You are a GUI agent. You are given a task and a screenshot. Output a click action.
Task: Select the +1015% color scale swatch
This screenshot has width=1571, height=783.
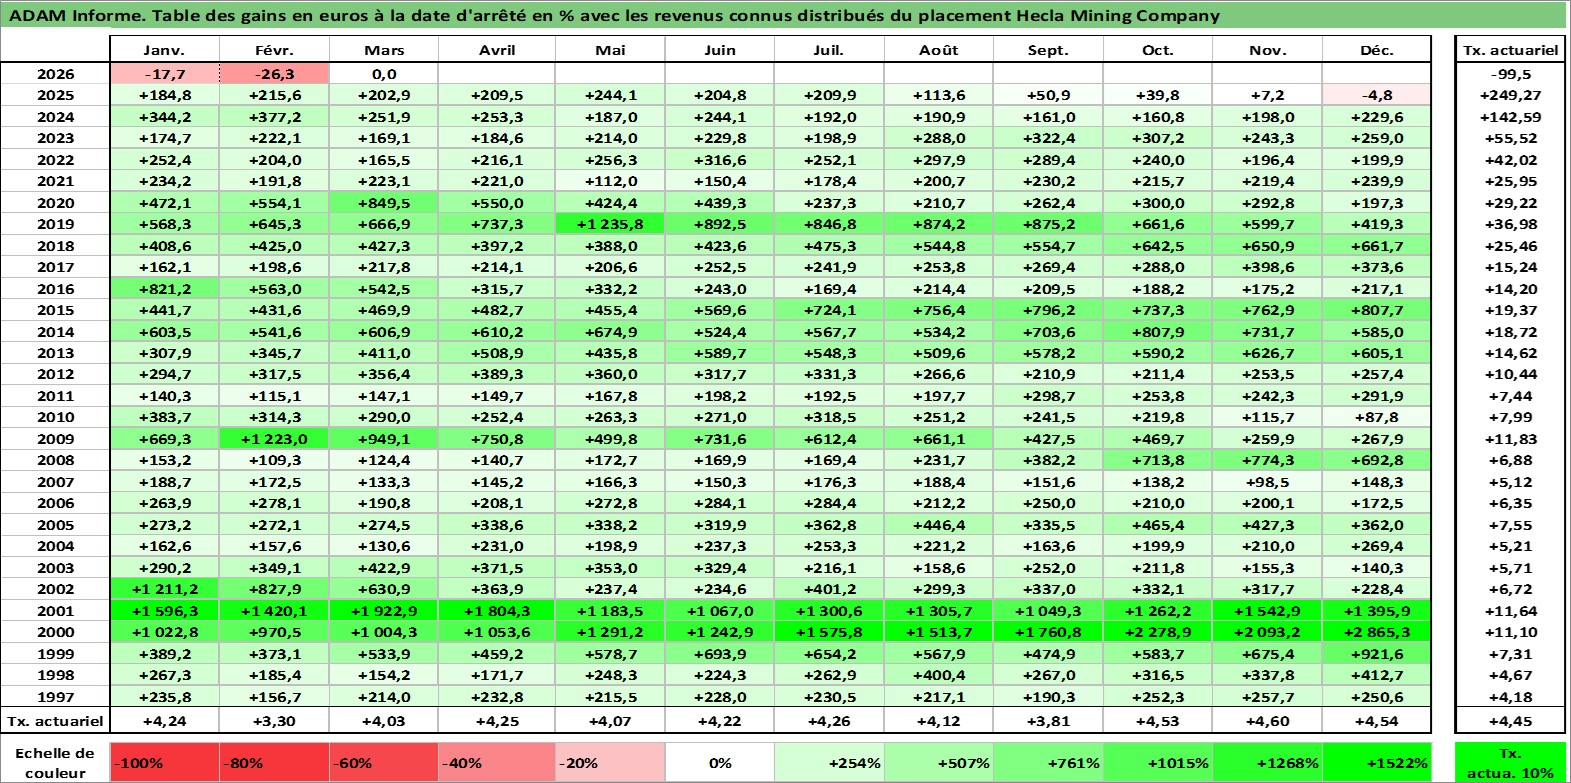pyautogui.click(x=1158, y=762)
